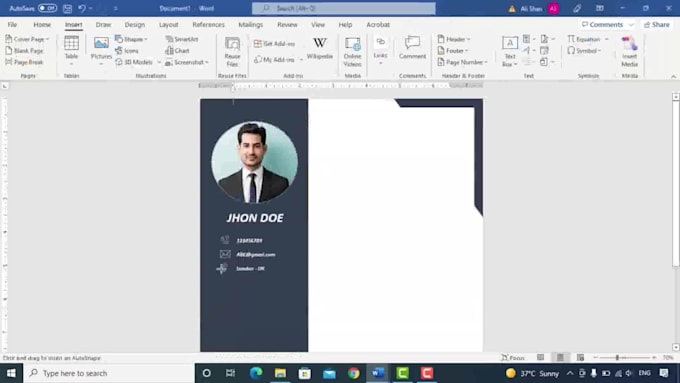Open the Windows Start menu
The image size is (680, 383).
(11, 373)
